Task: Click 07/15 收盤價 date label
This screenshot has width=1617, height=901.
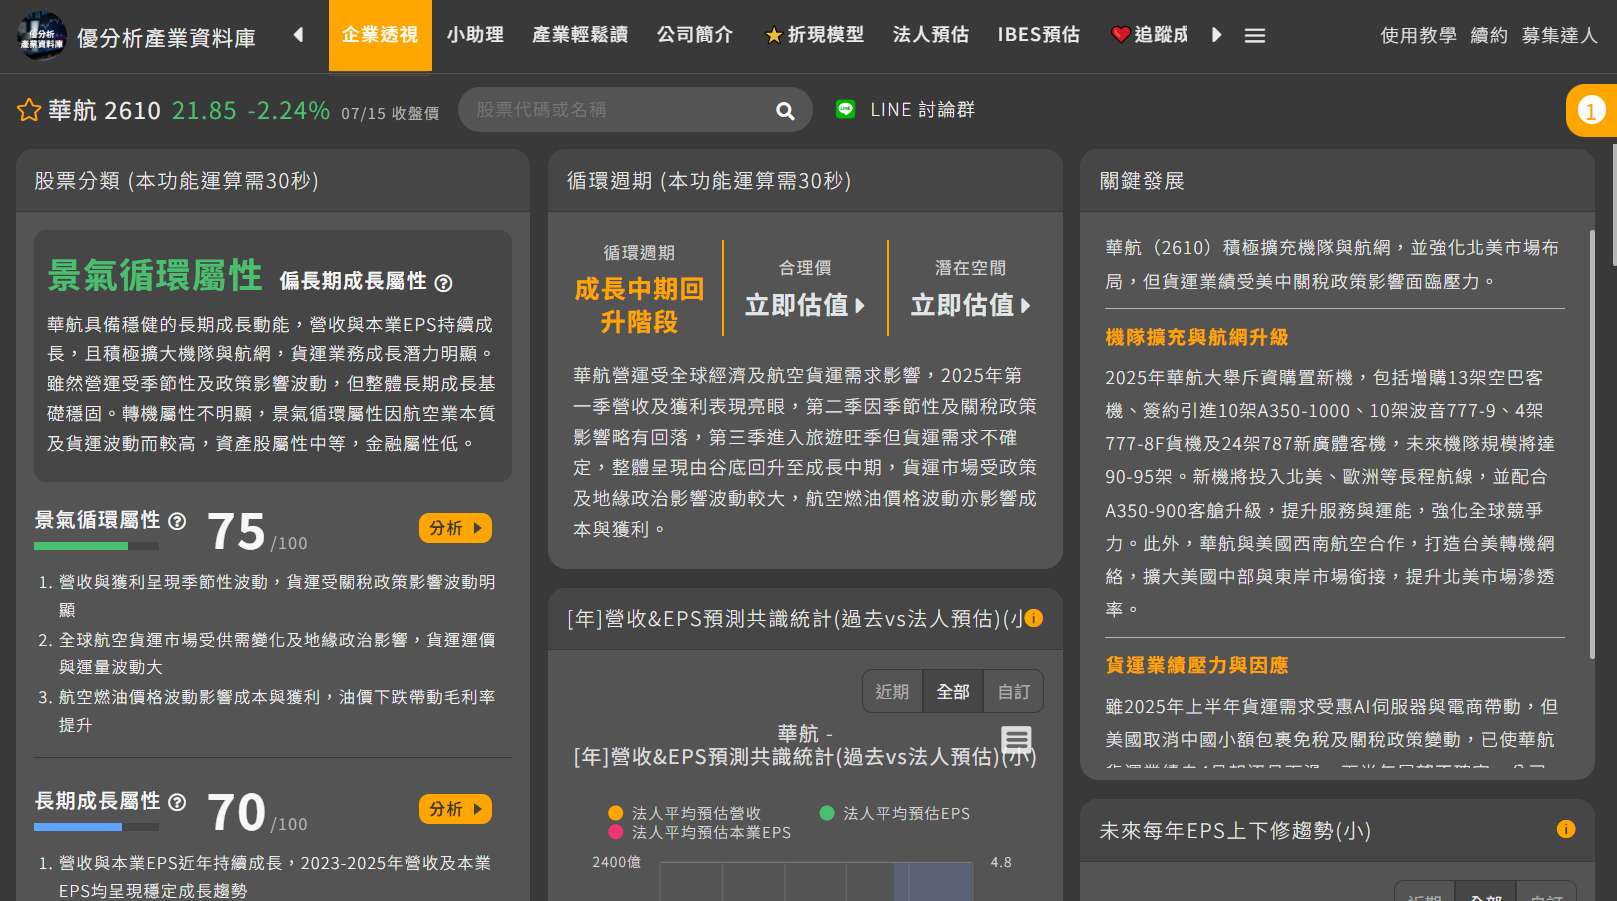Action: pyautogui.click(x=390, y=113)
